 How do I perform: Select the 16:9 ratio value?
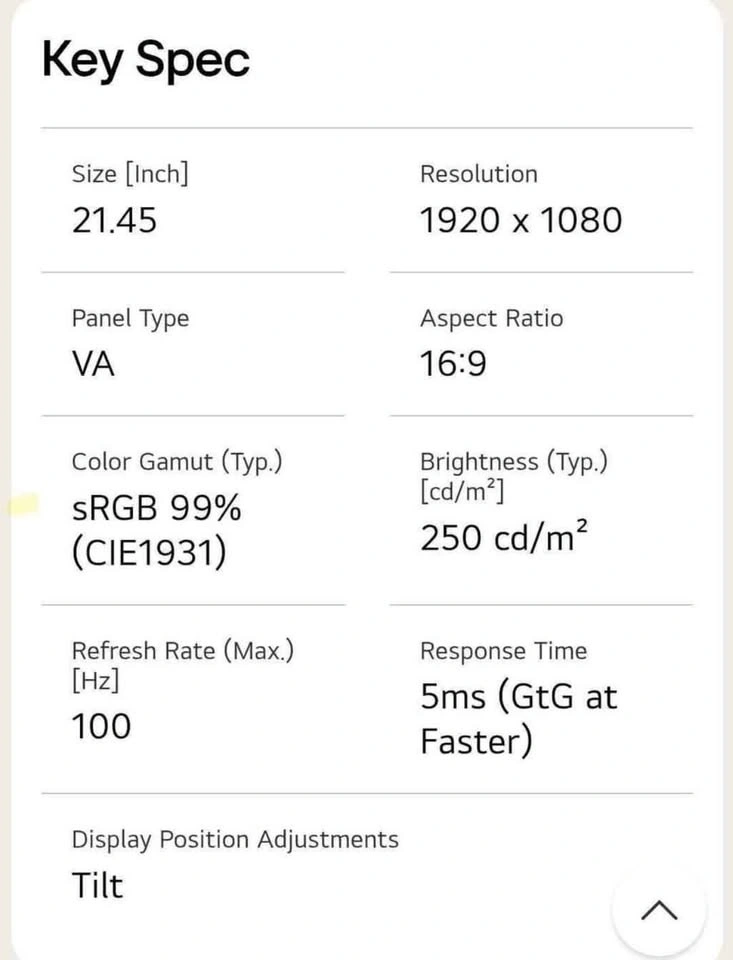coord(453,364)
